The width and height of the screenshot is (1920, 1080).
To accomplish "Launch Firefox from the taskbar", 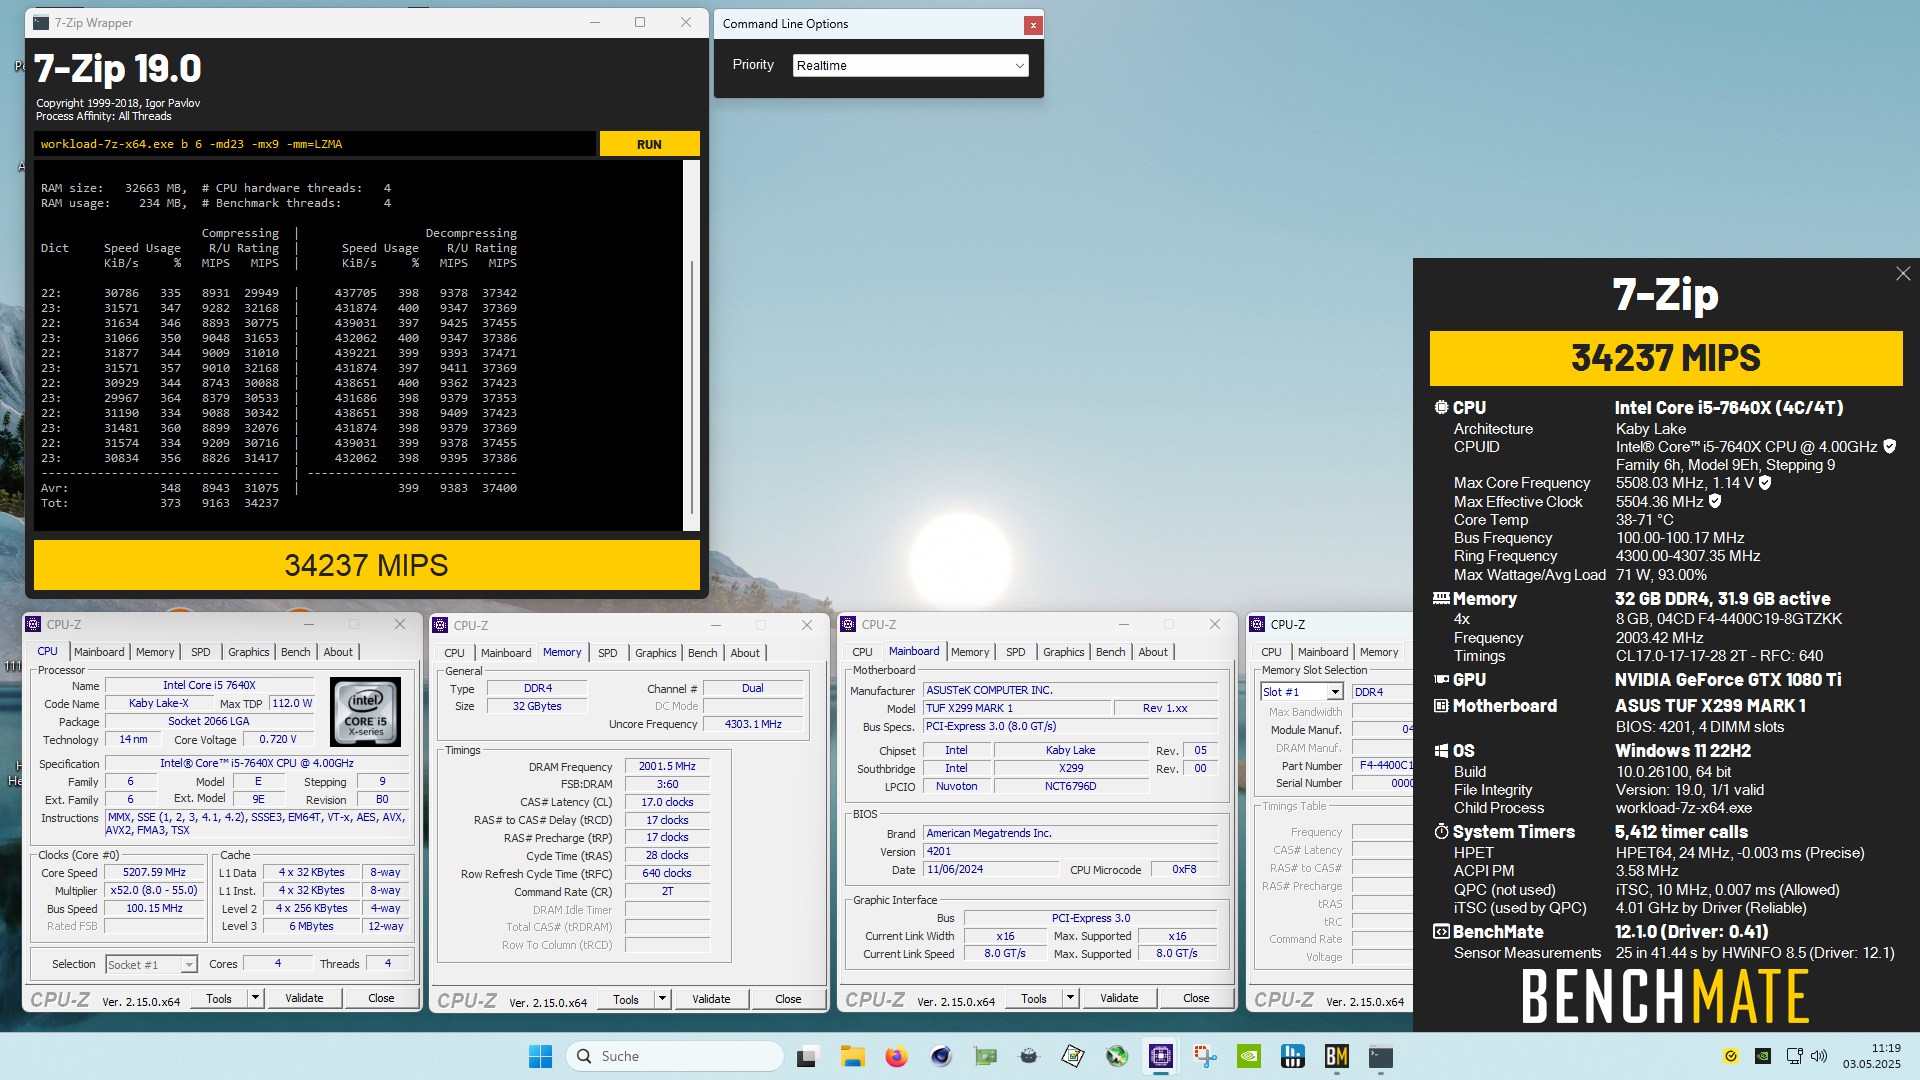I will [896, 1056].
